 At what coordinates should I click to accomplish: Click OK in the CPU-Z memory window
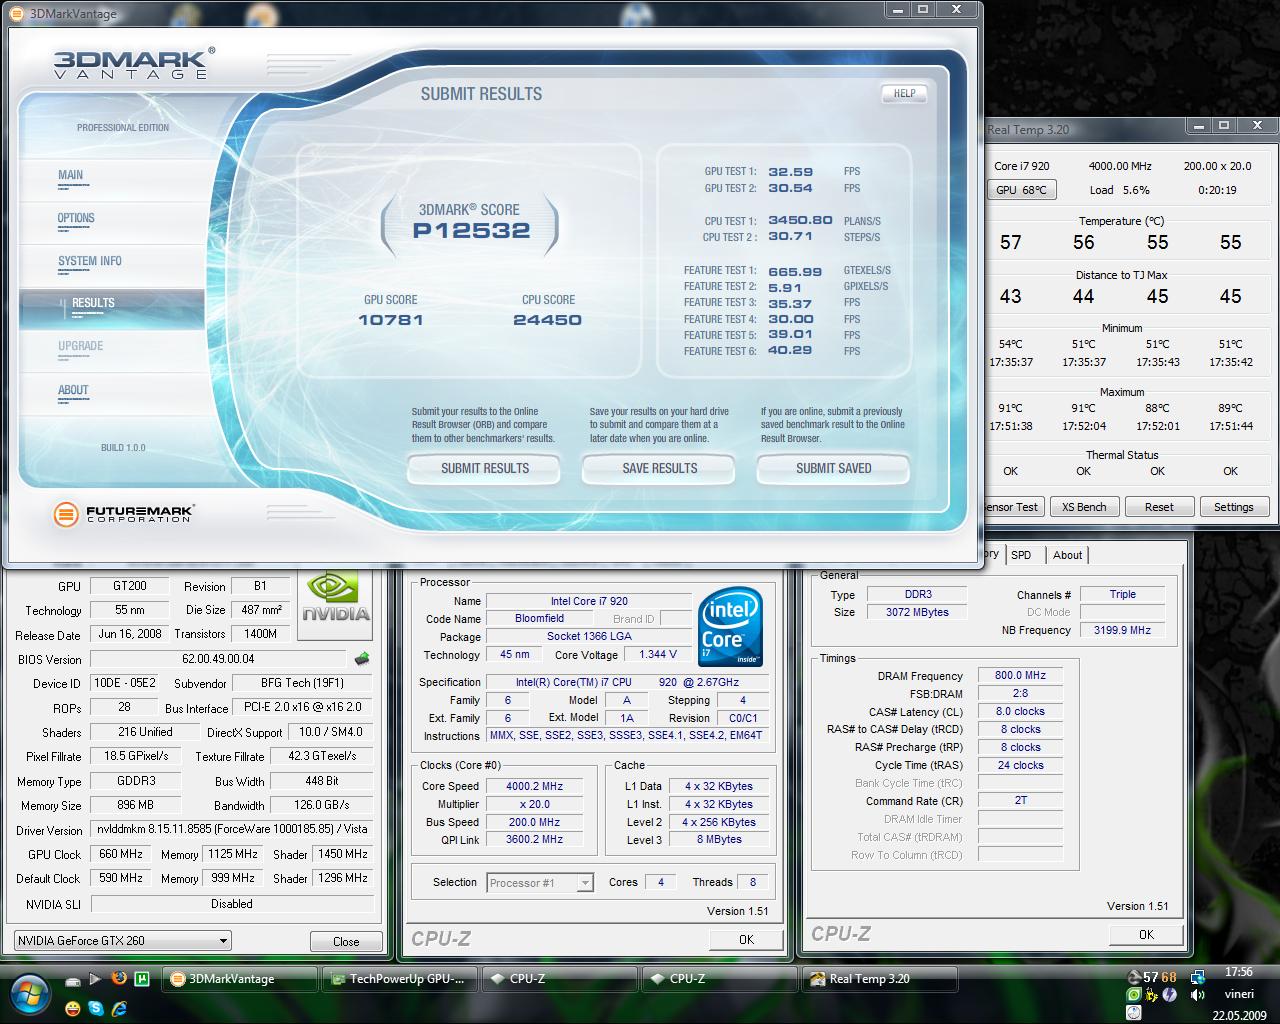coord(1146,935)
